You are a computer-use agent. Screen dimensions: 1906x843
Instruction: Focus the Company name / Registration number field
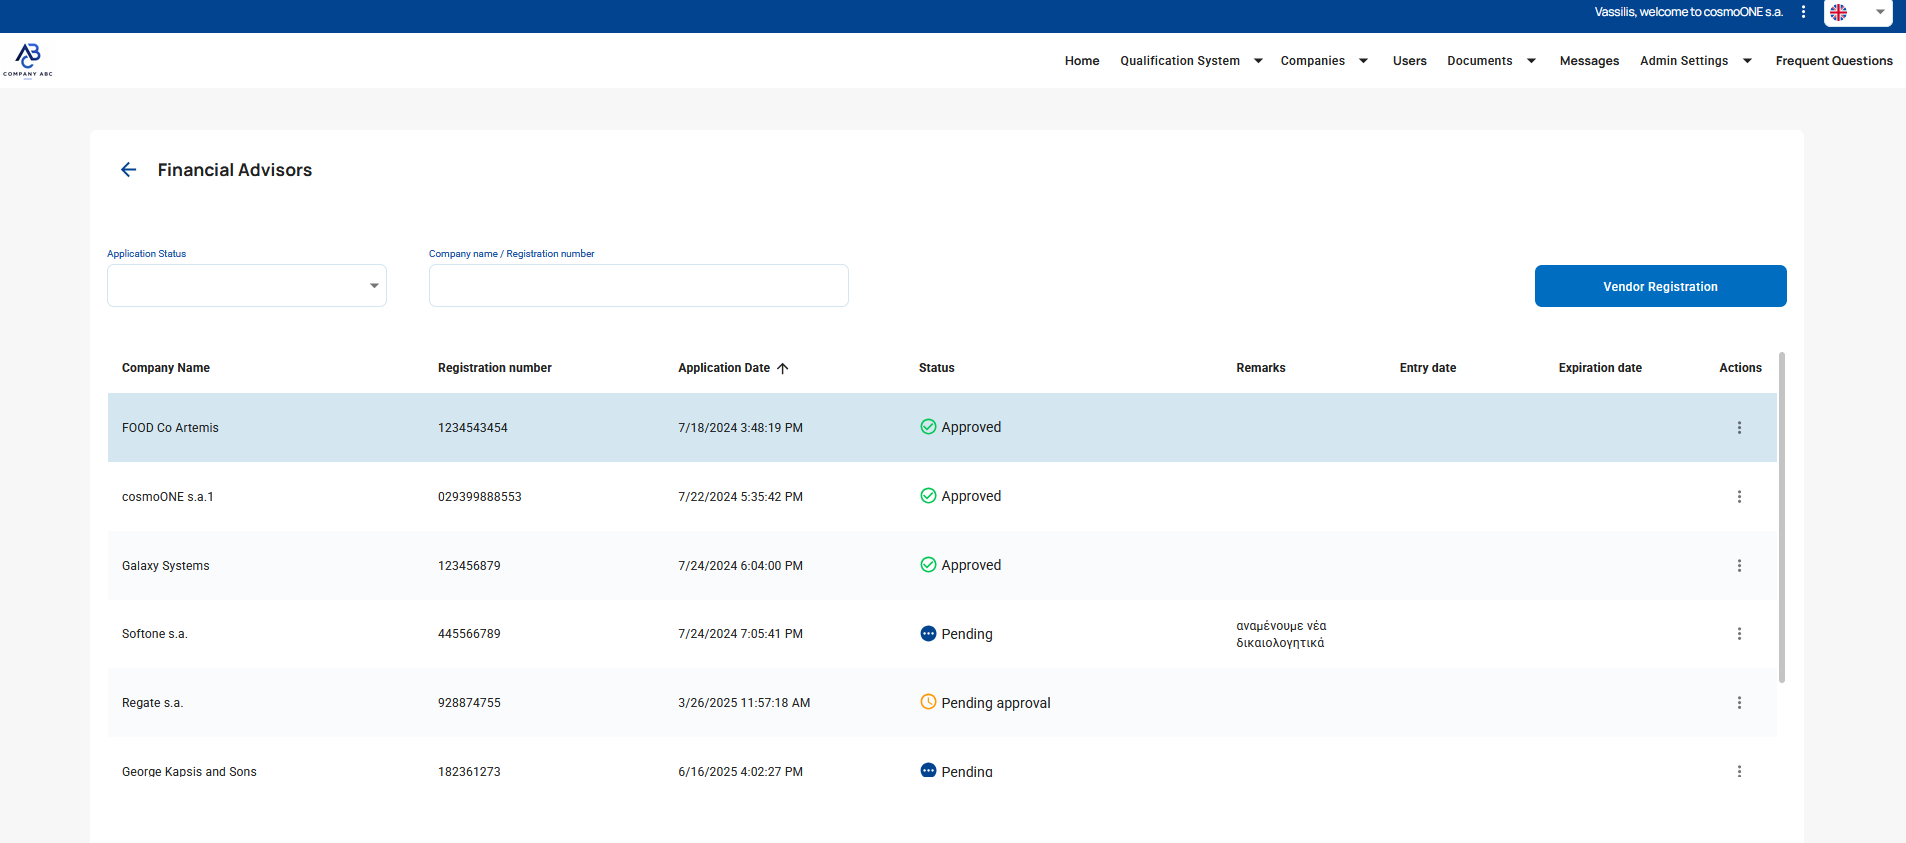[639, 286]
